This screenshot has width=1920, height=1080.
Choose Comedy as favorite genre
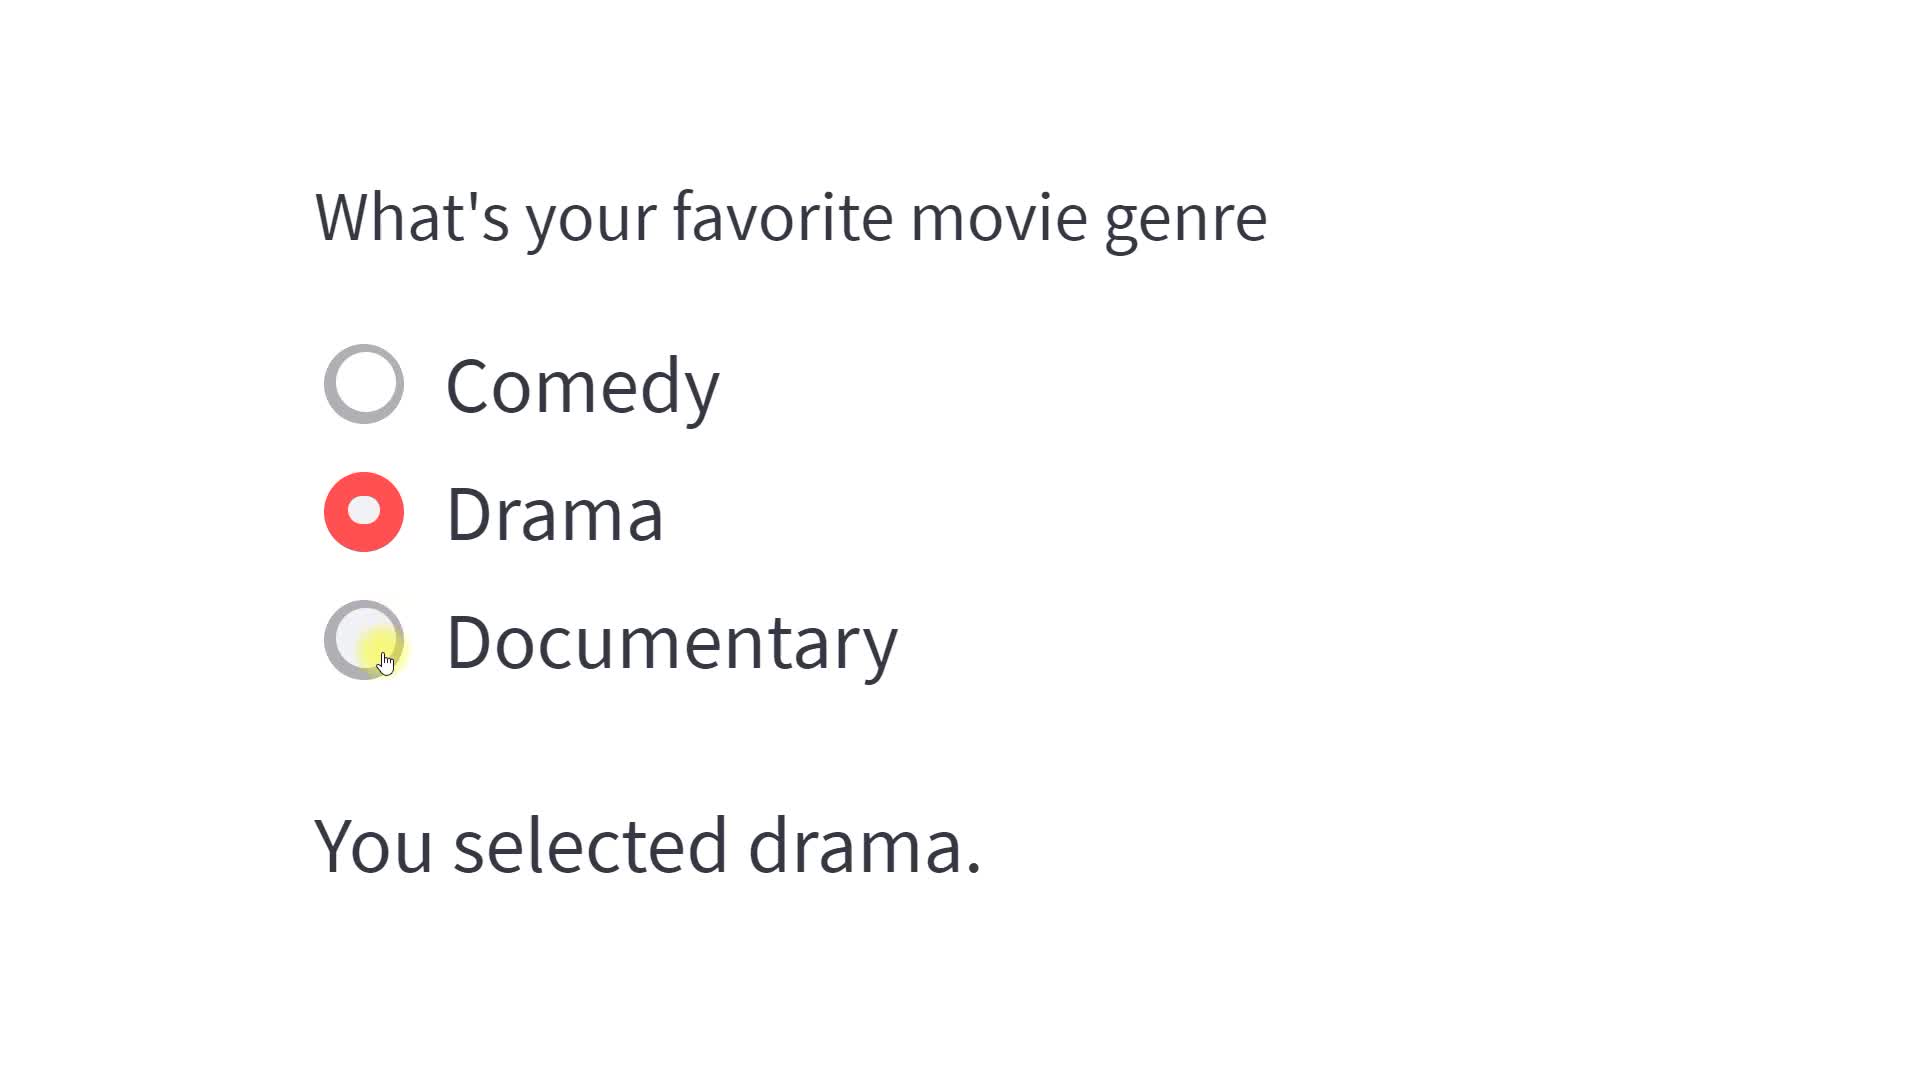click(364, 384)
